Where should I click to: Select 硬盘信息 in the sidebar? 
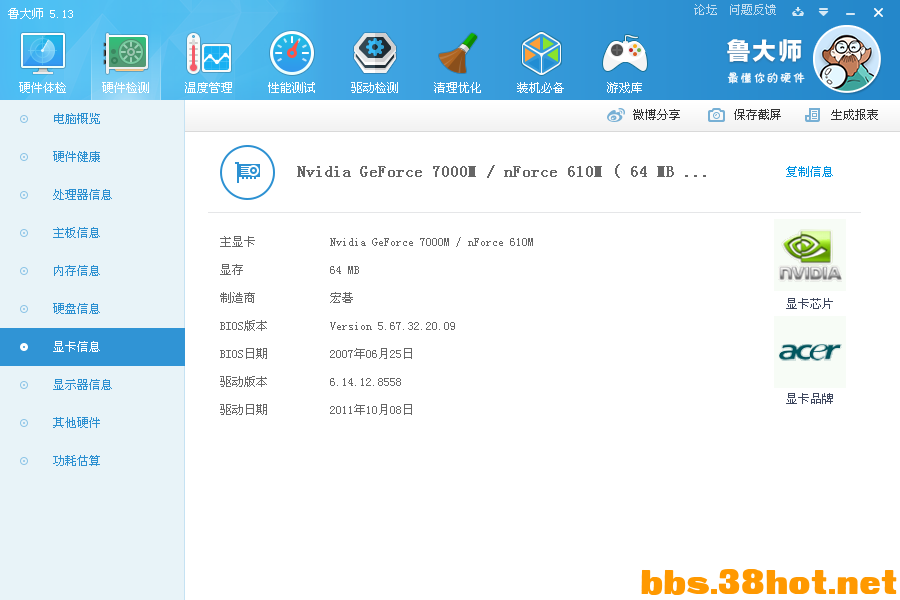coord(92,308)
